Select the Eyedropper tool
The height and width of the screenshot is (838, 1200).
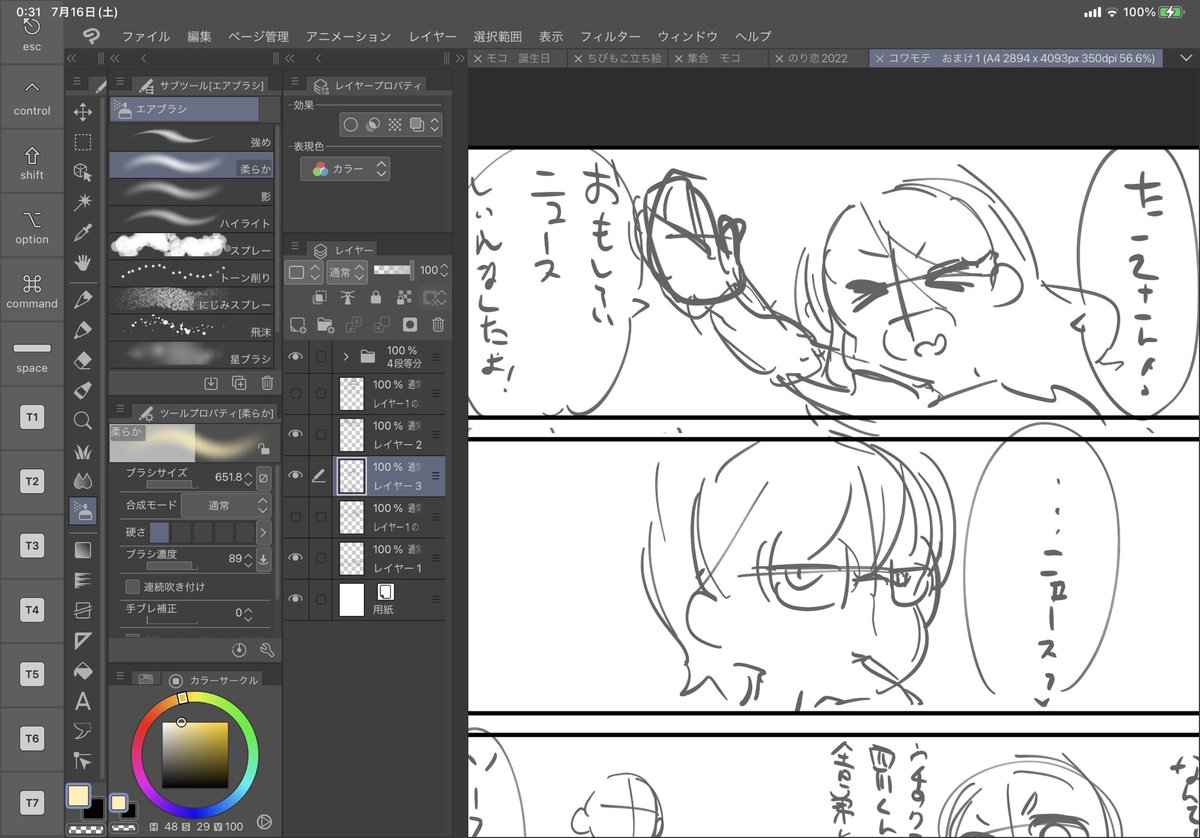tap(83, 233)
